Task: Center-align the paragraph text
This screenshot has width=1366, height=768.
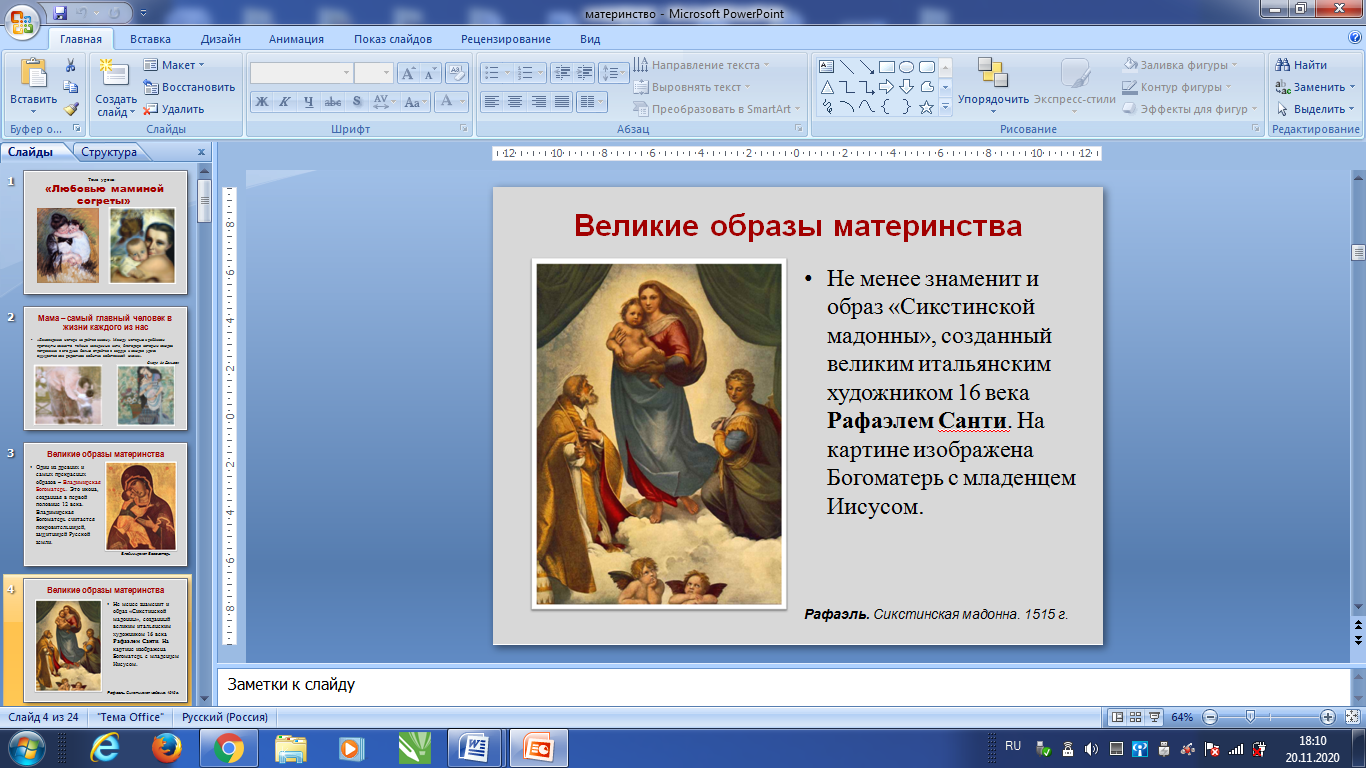Action: tap(515, 102)
